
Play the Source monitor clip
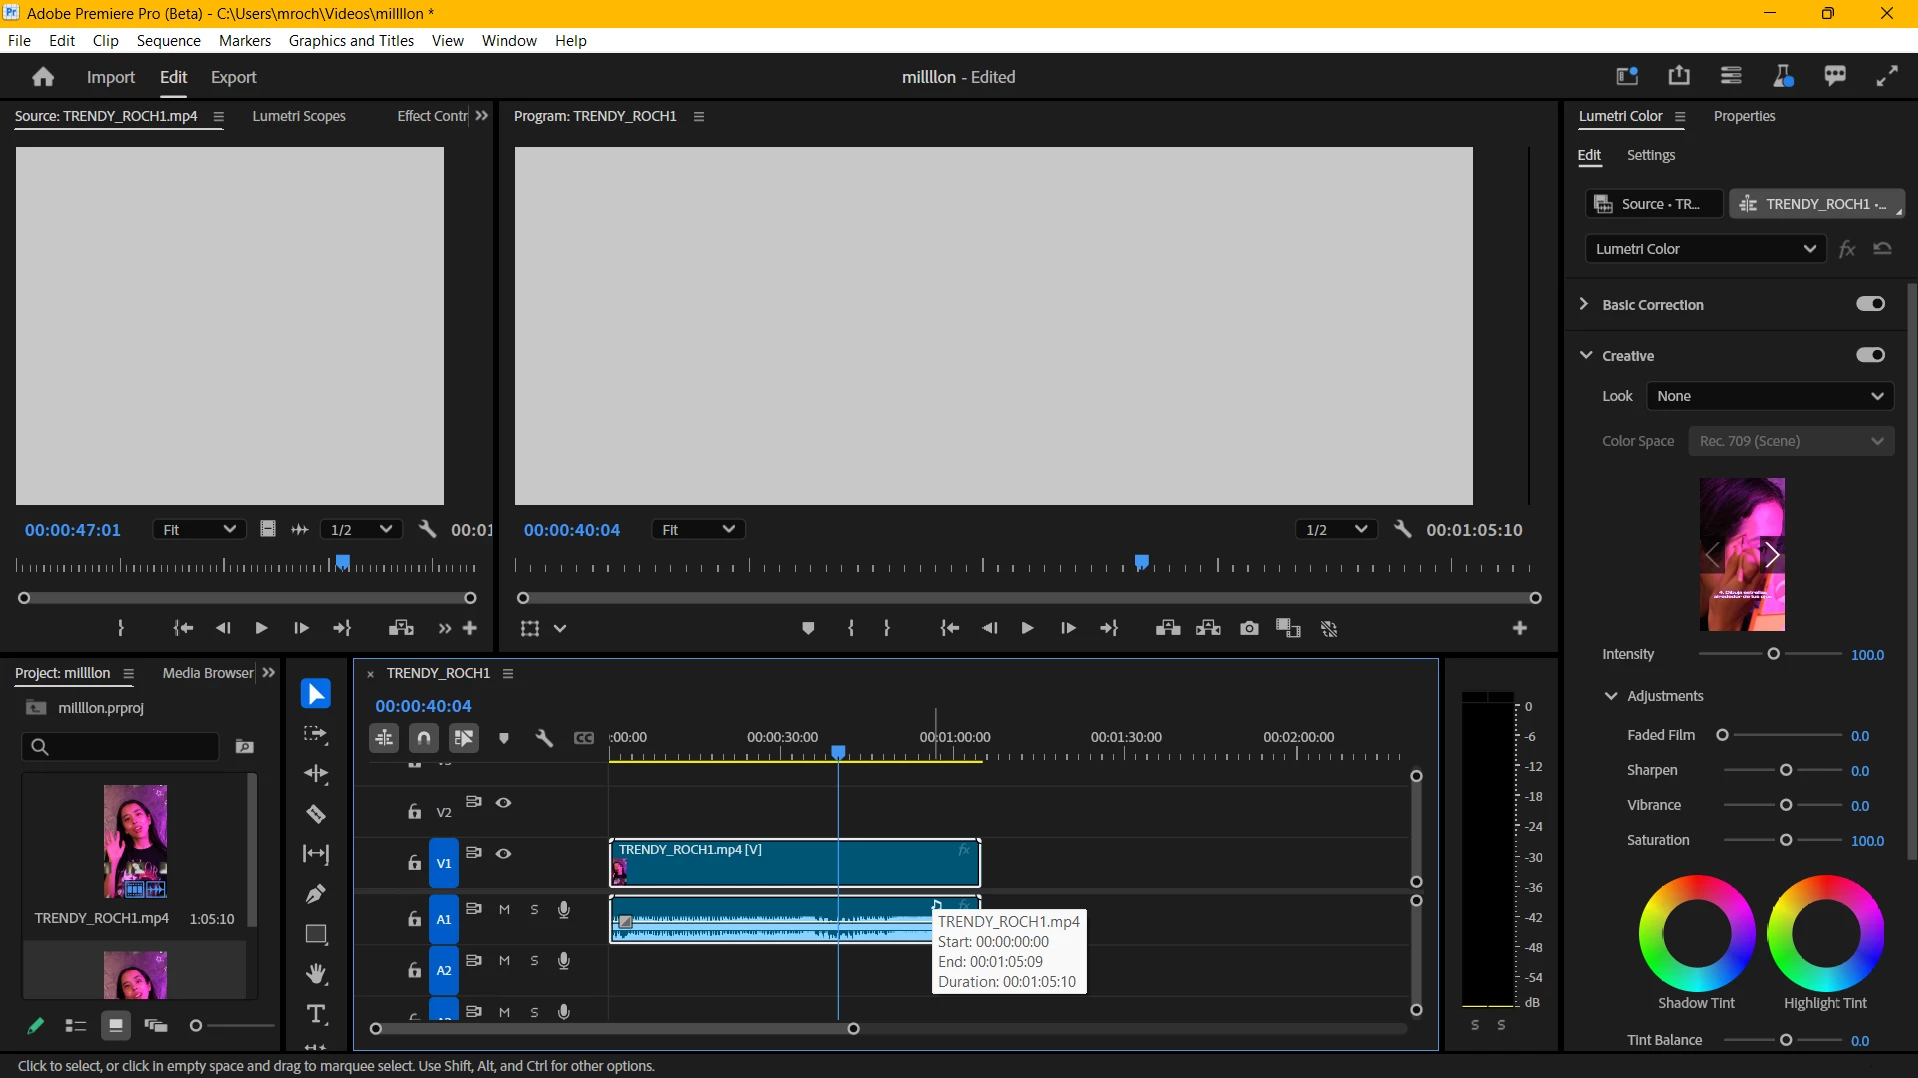(x=261, y=628)
